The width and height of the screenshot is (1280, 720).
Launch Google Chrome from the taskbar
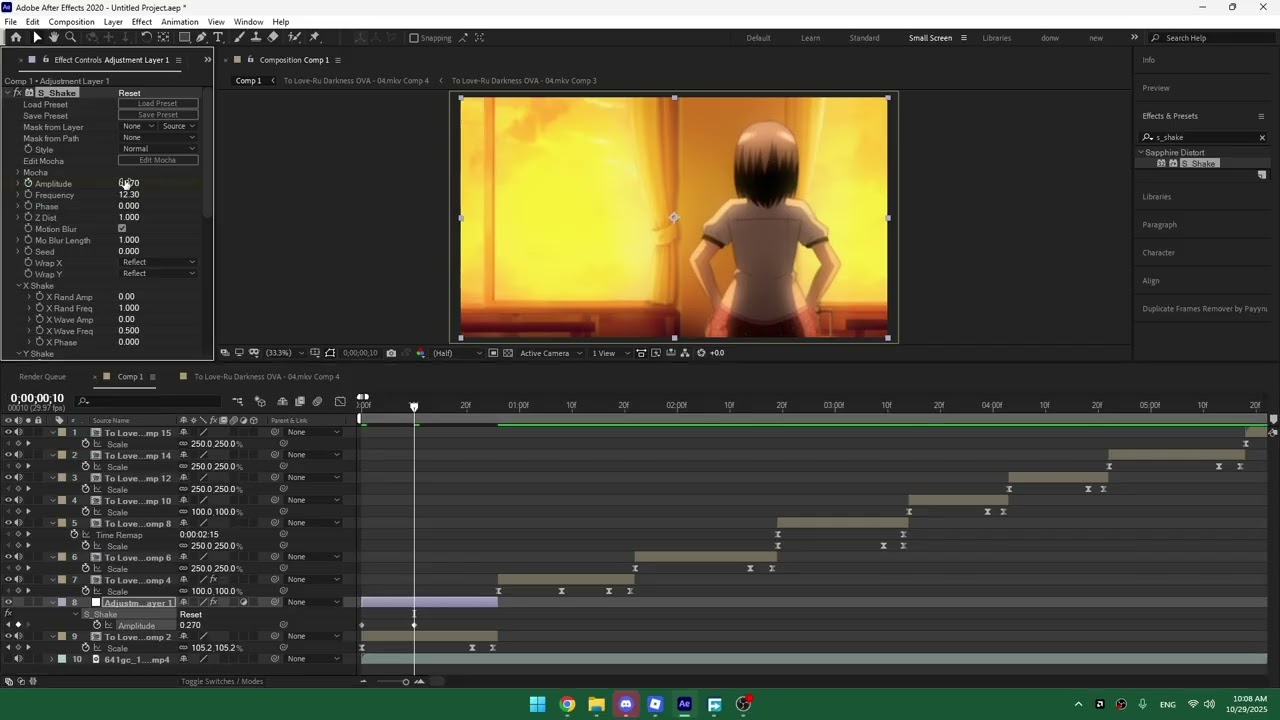pos(567,704)
